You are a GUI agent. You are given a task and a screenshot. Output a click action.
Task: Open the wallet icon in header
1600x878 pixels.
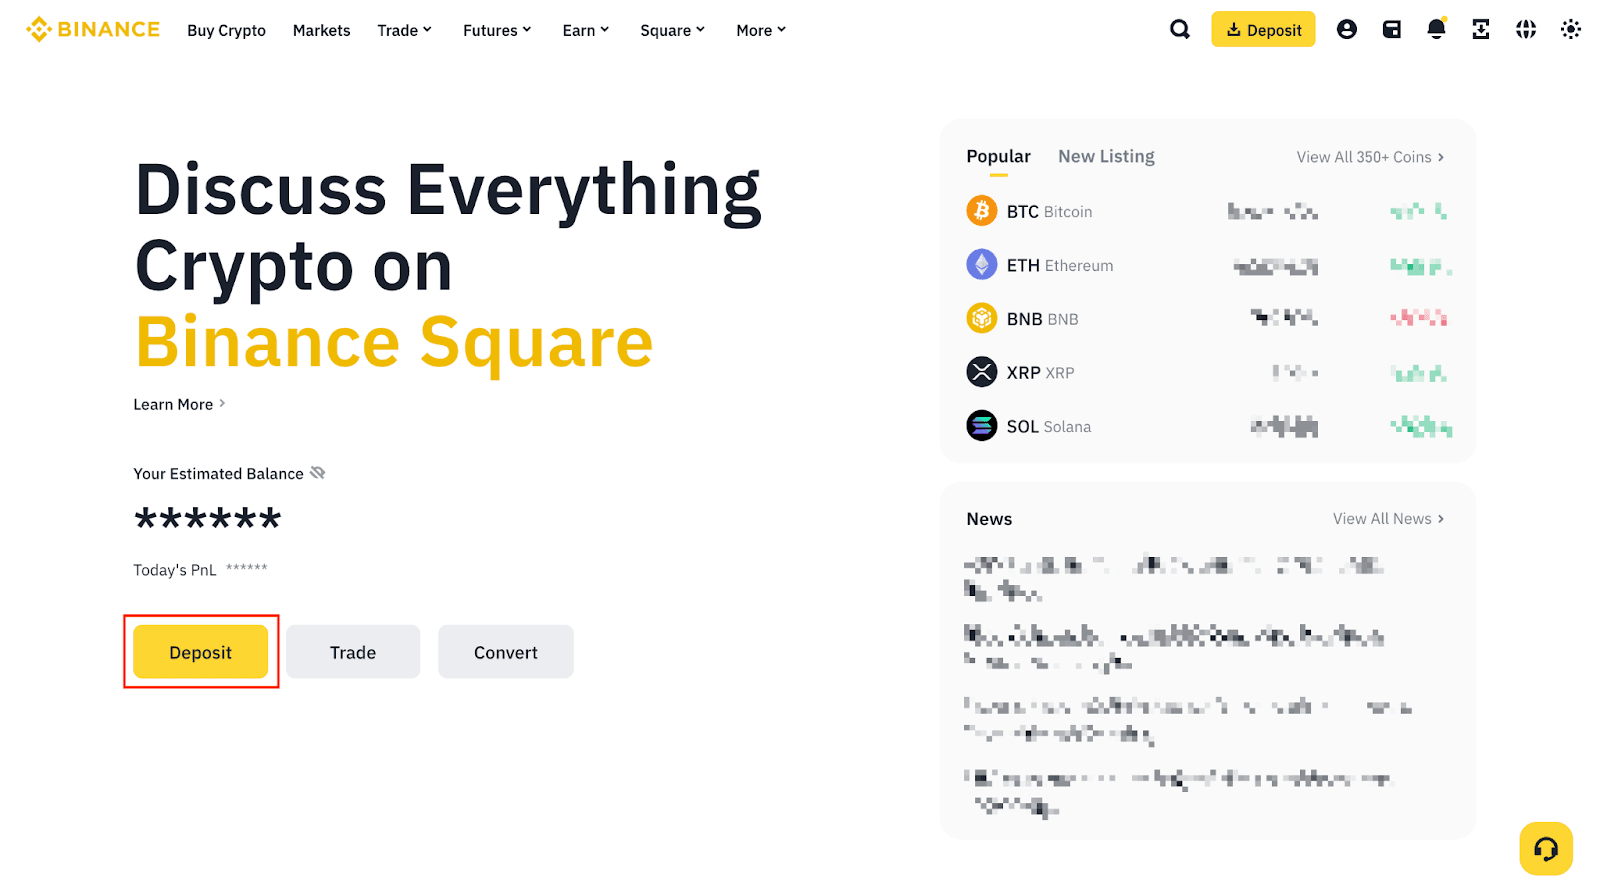click(1391, 29)
